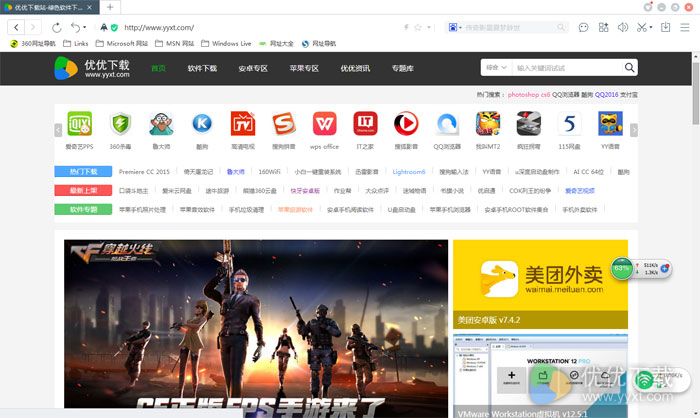Reload the page with the refresh icon

(56, 28)
